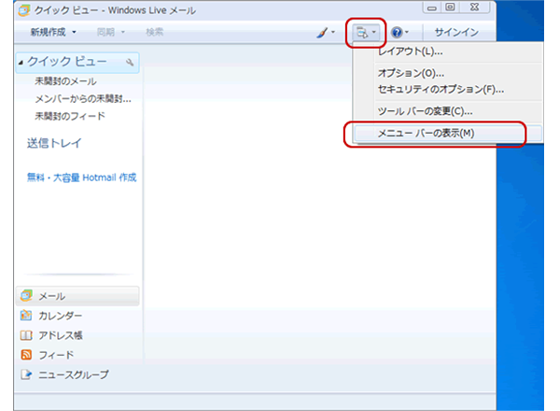Open the menus icon dropdown in toolbar
The image size is (560, 411).
366,32
